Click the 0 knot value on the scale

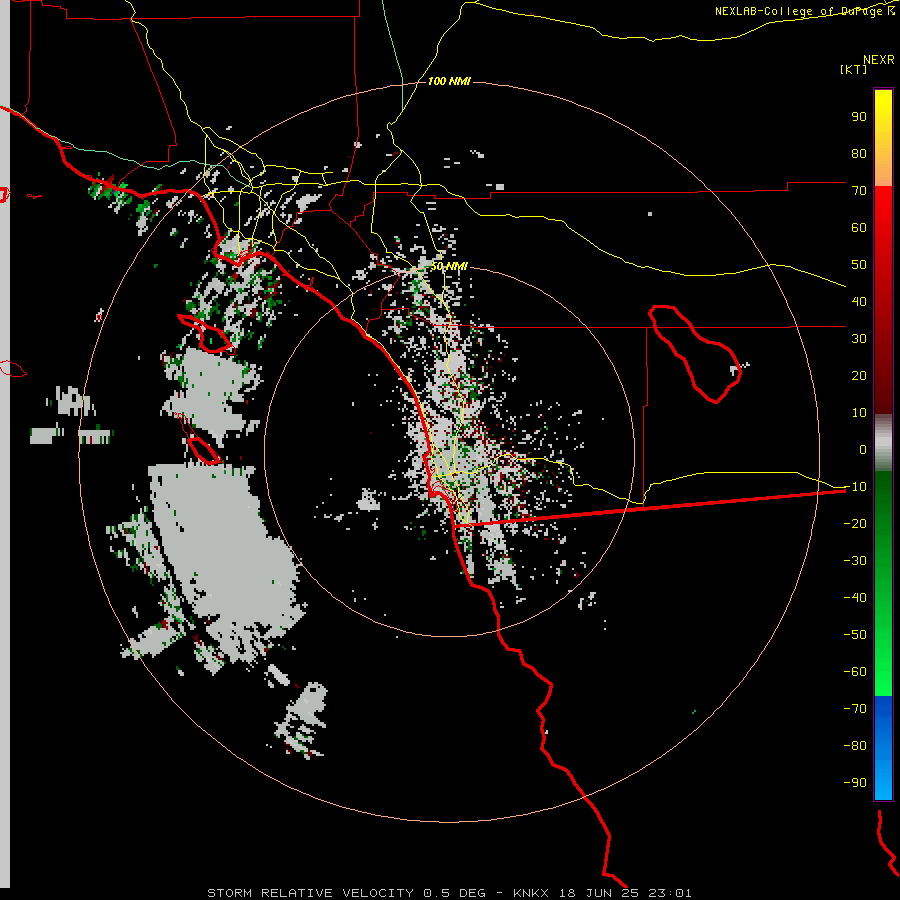[x=863, y=449]
